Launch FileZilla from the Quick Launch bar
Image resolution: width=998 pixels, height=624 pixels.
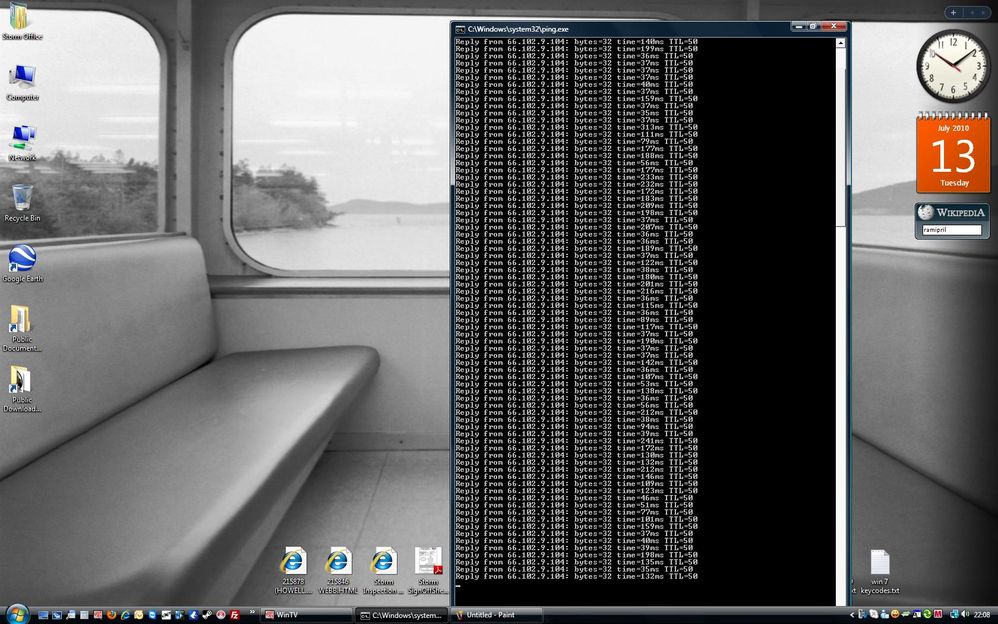click(x=233, y=615)
